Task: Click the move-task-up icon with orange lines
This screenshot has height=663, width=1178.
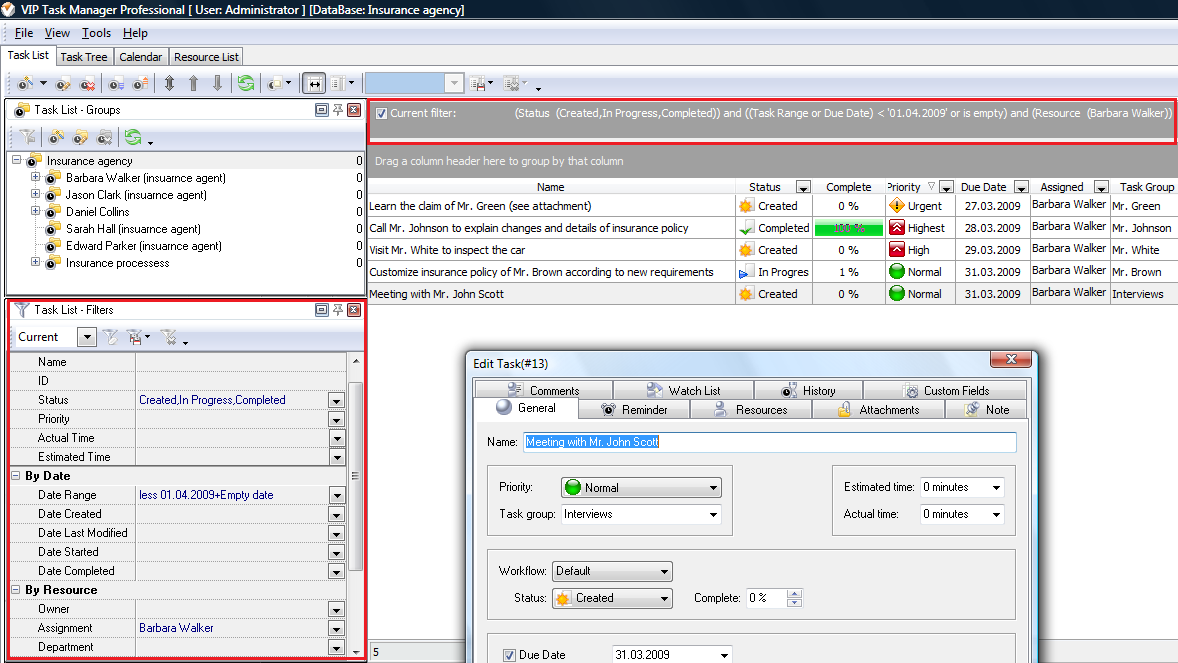Action: tap(140, 83)
